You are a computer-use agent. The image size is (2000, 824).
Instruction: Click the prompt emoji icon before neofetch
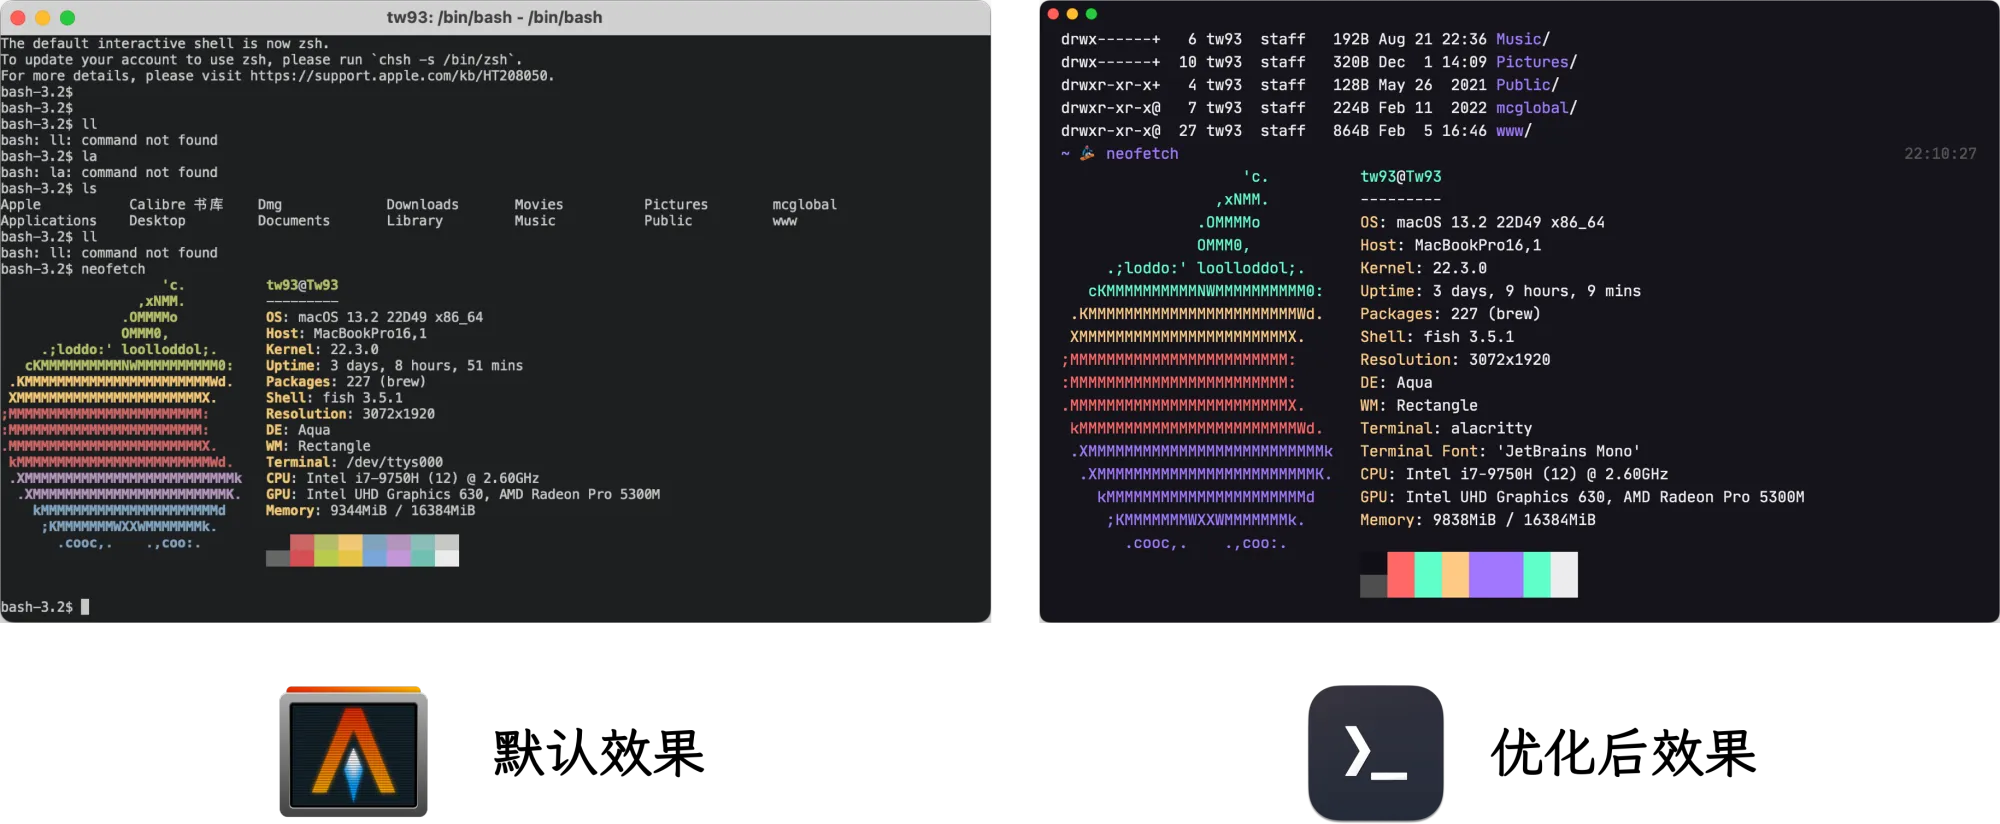(x=1087, y=154)
